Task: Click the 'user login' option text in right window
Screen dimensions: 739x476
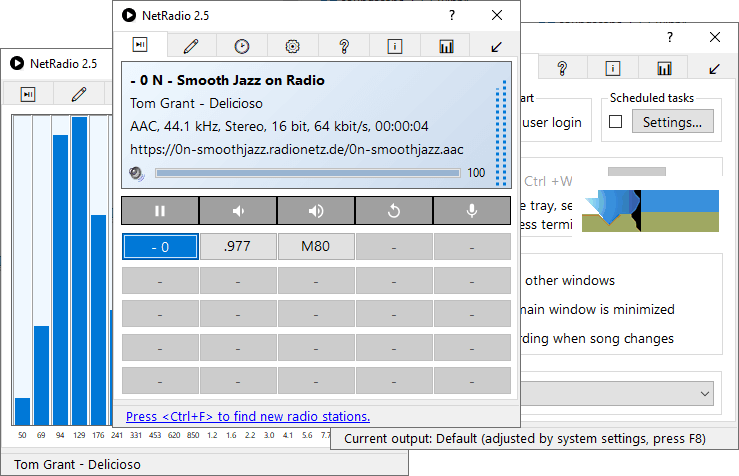Action: tap(551, 123)
